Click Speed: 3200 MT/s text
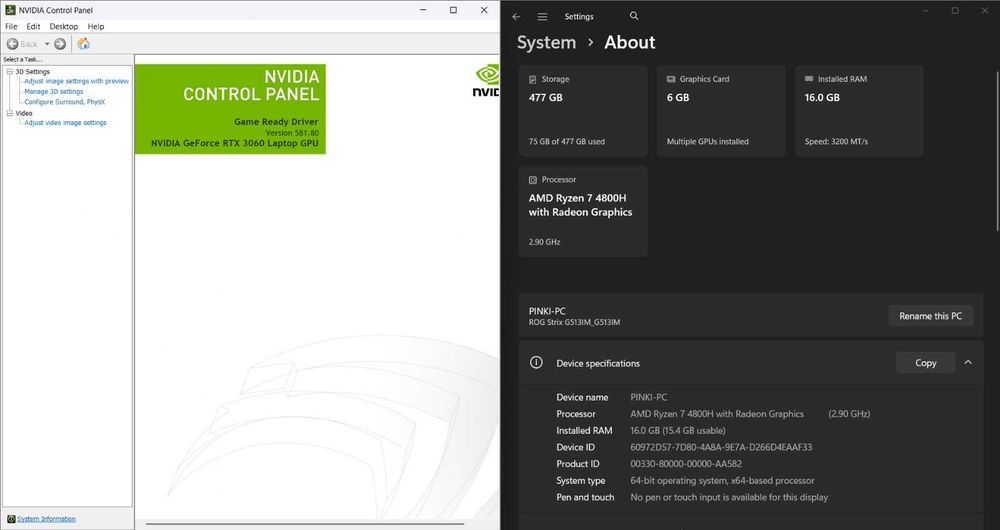This screenshot has height=530, width=1000. (x=836, y=142)
